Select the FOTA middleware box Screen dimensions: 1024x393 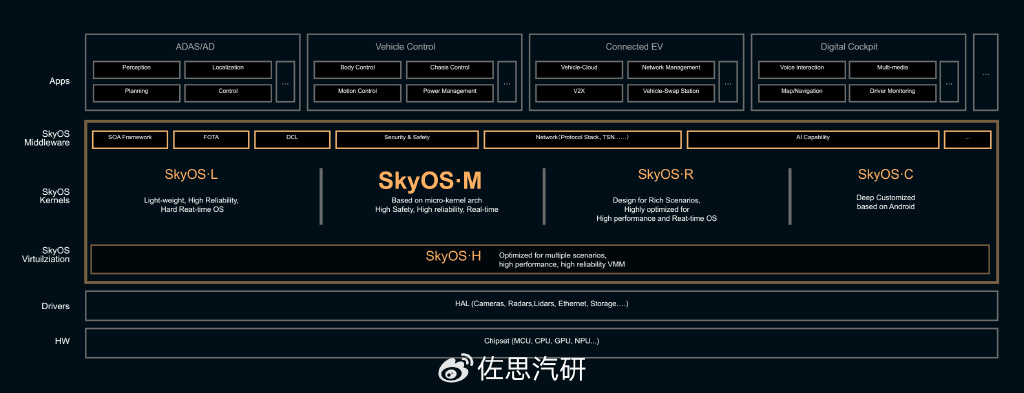[x=211, y=139]
